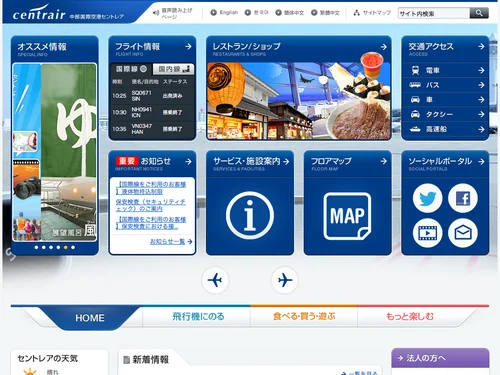Open the audio read-aloud page speaker icon
500x375 pixels.
[156, 13]
